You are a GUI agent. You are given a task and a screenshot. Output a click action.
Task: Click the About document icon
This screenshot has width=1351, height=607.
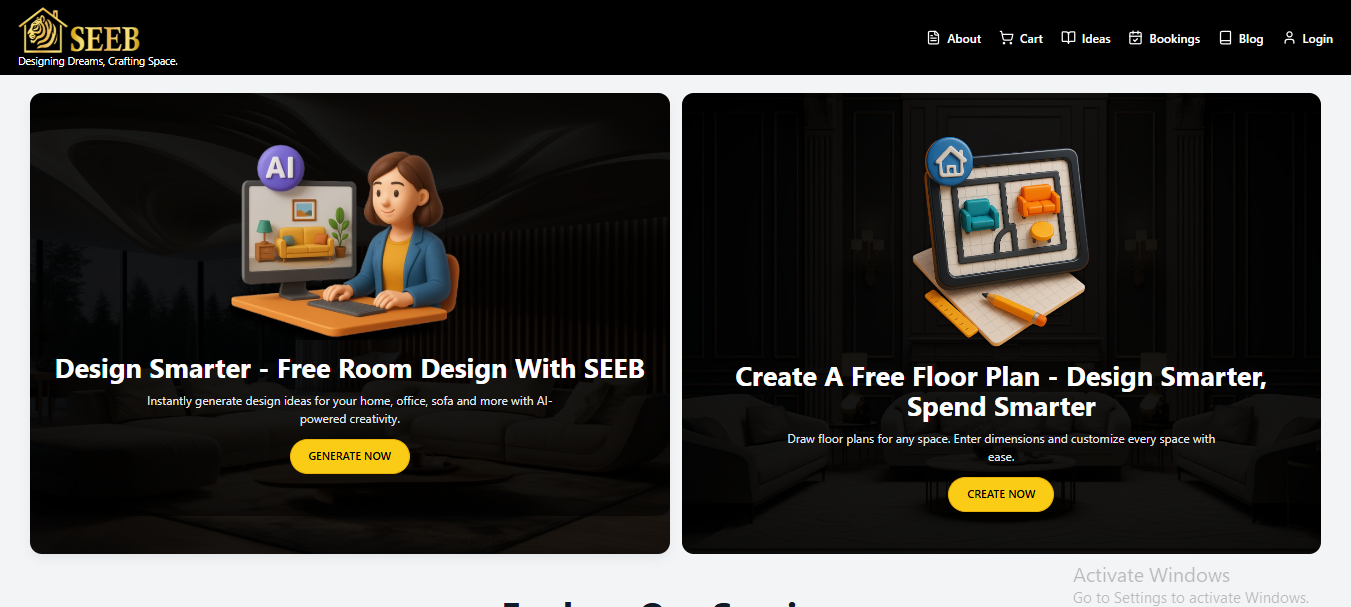(x=934, y=38)
